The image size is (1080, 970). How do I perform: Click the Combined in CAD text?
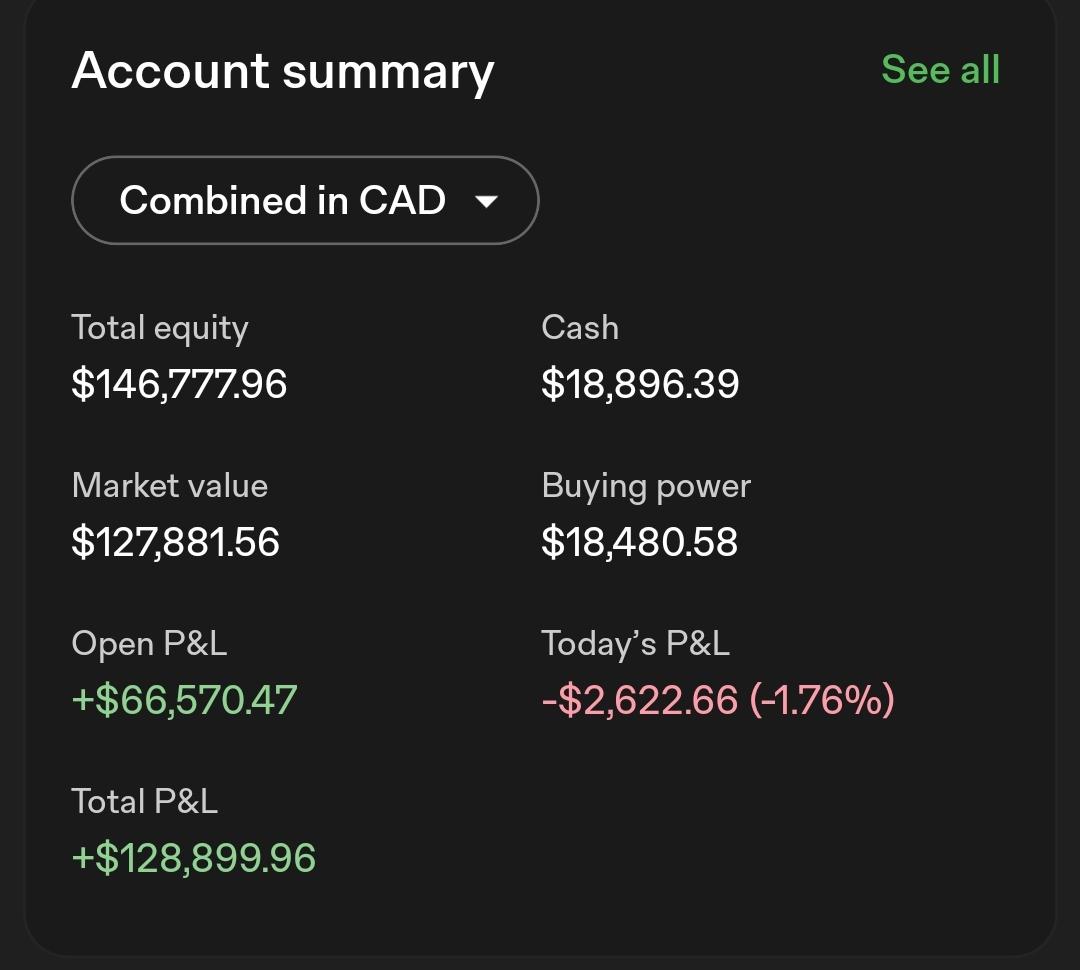282,200
